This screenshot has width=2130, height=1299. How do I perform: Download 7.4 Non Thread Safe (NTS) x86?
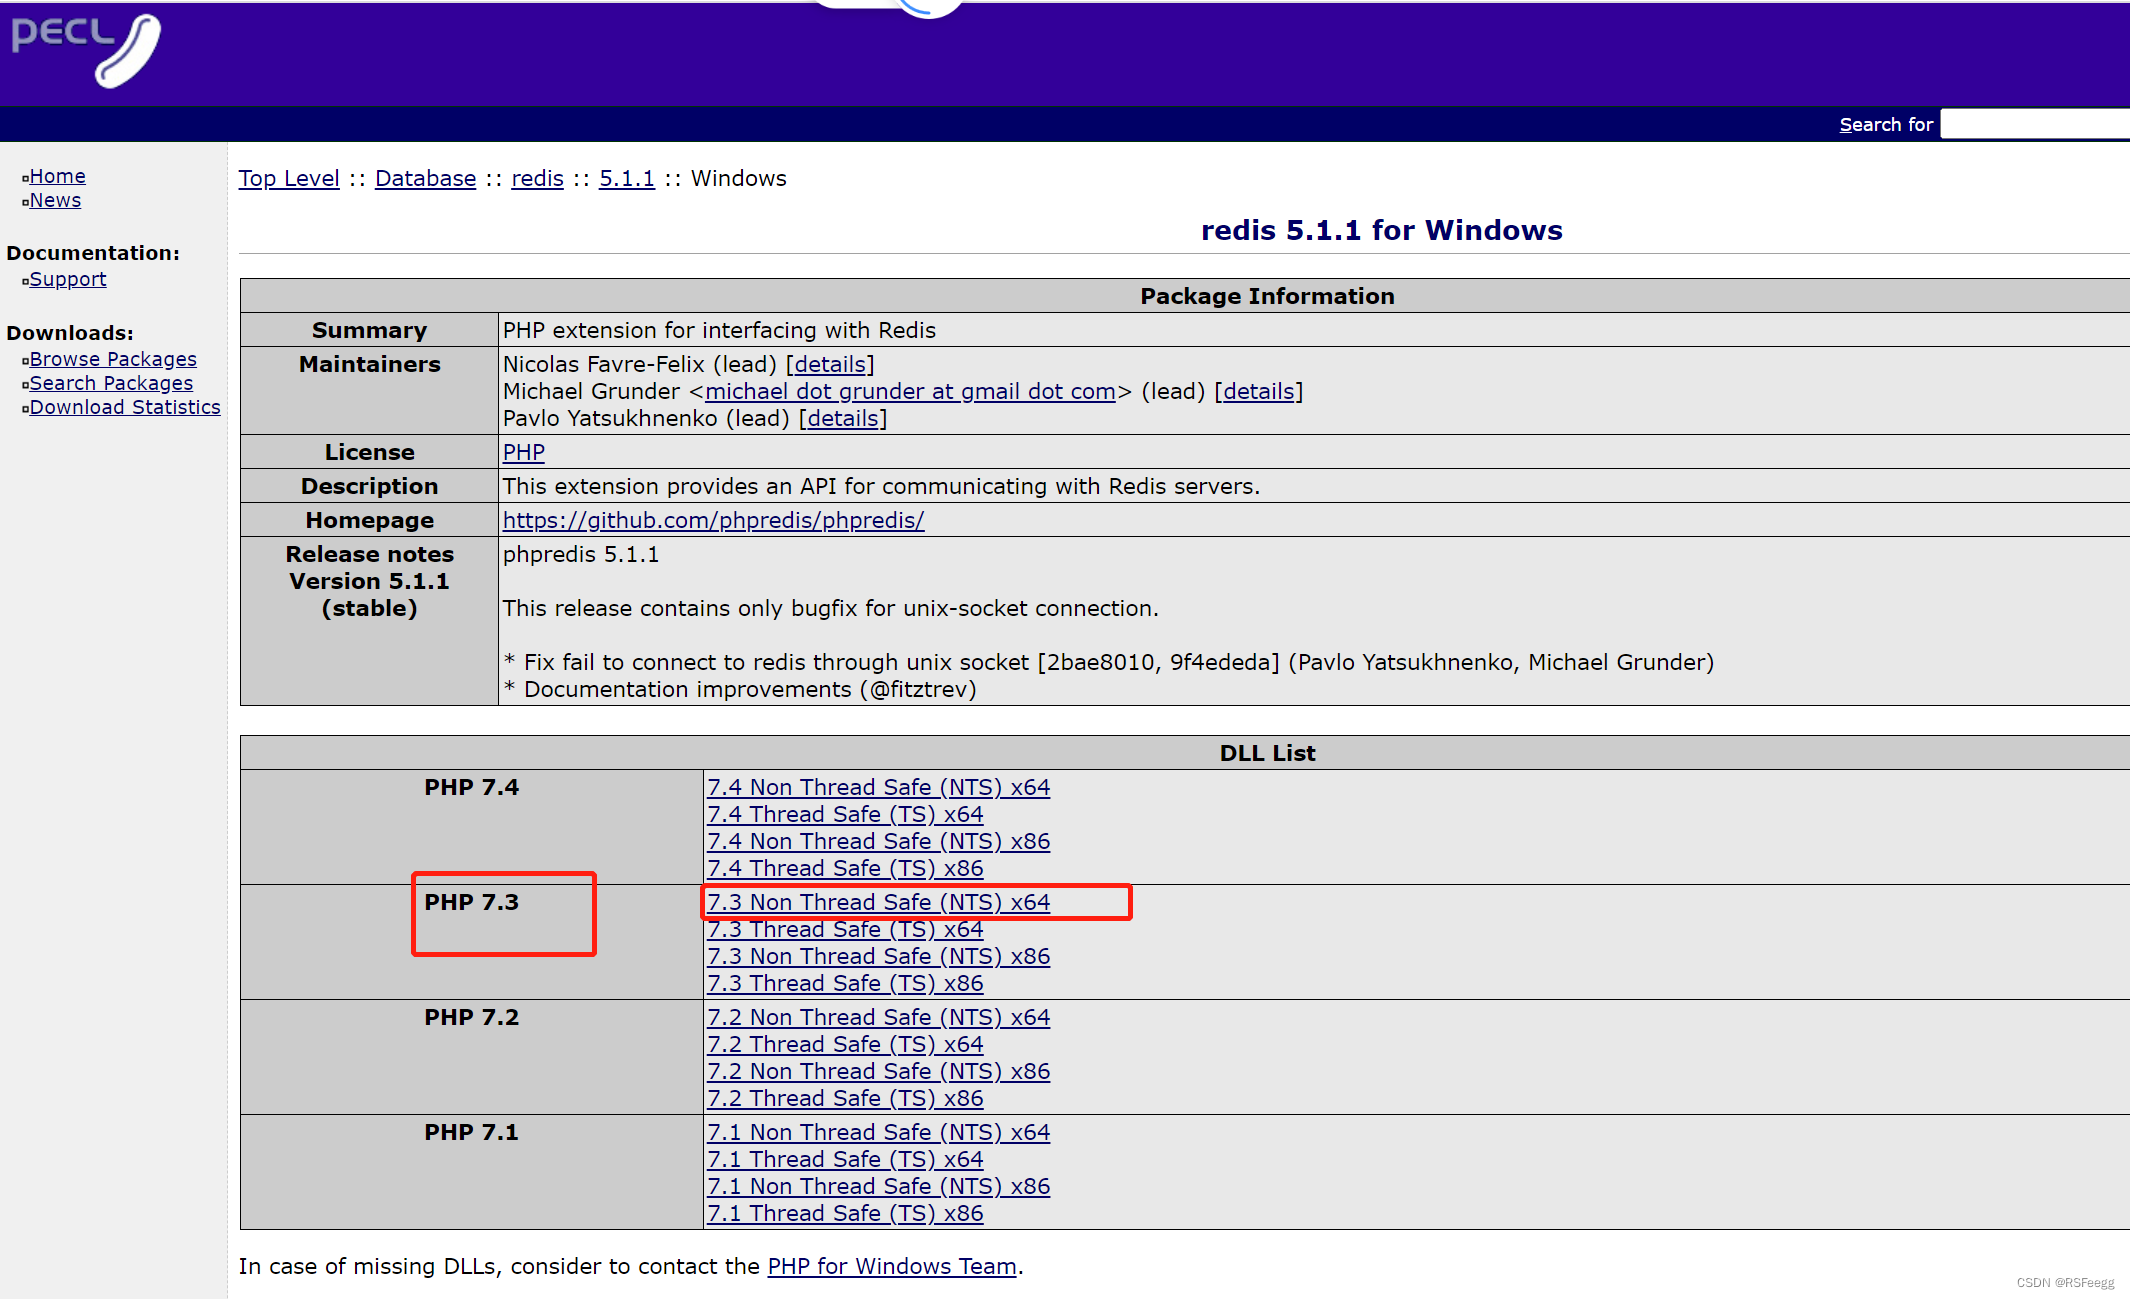click(x=879, y=841)
